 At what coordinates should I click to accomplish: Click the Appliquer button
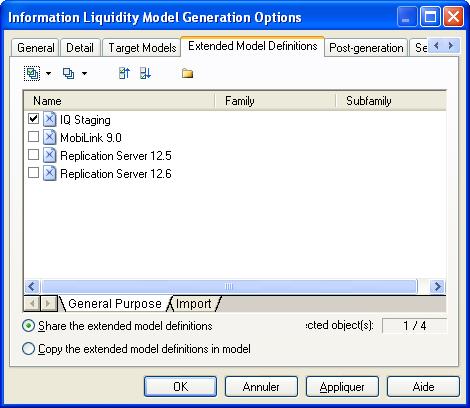point(342,387)
